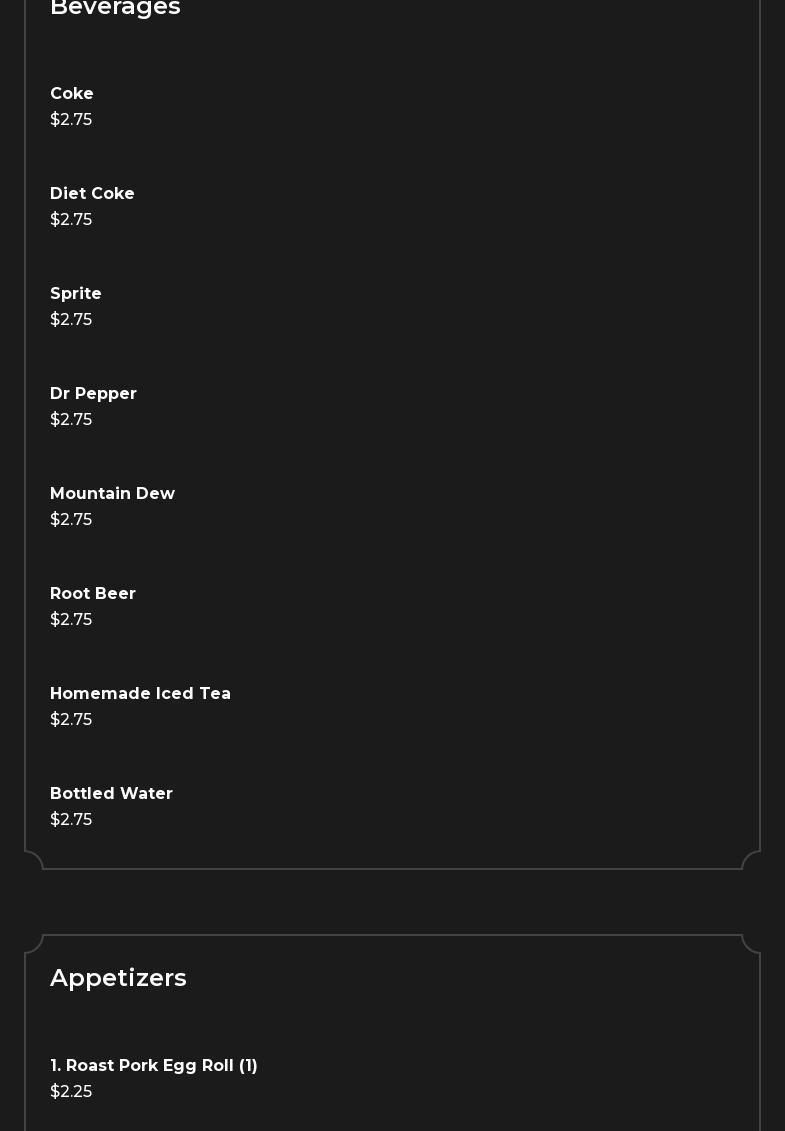Image resolution: width=785 pixels, height=1131 pixels.
Task: Click the $2.75 price under Coke
Action: pos(71,120)
